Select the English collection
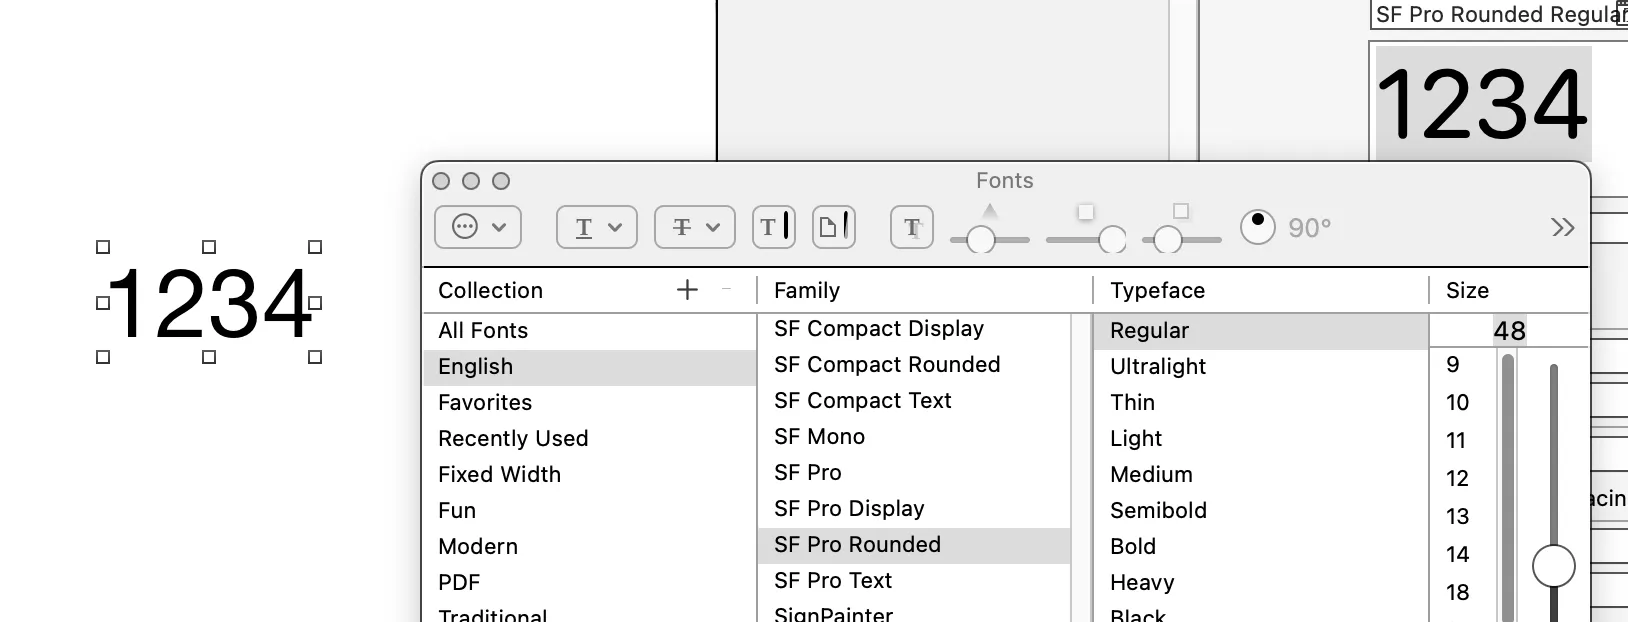Image resolution: width=1628 pixels, height=622 pixels. point(590,366)
